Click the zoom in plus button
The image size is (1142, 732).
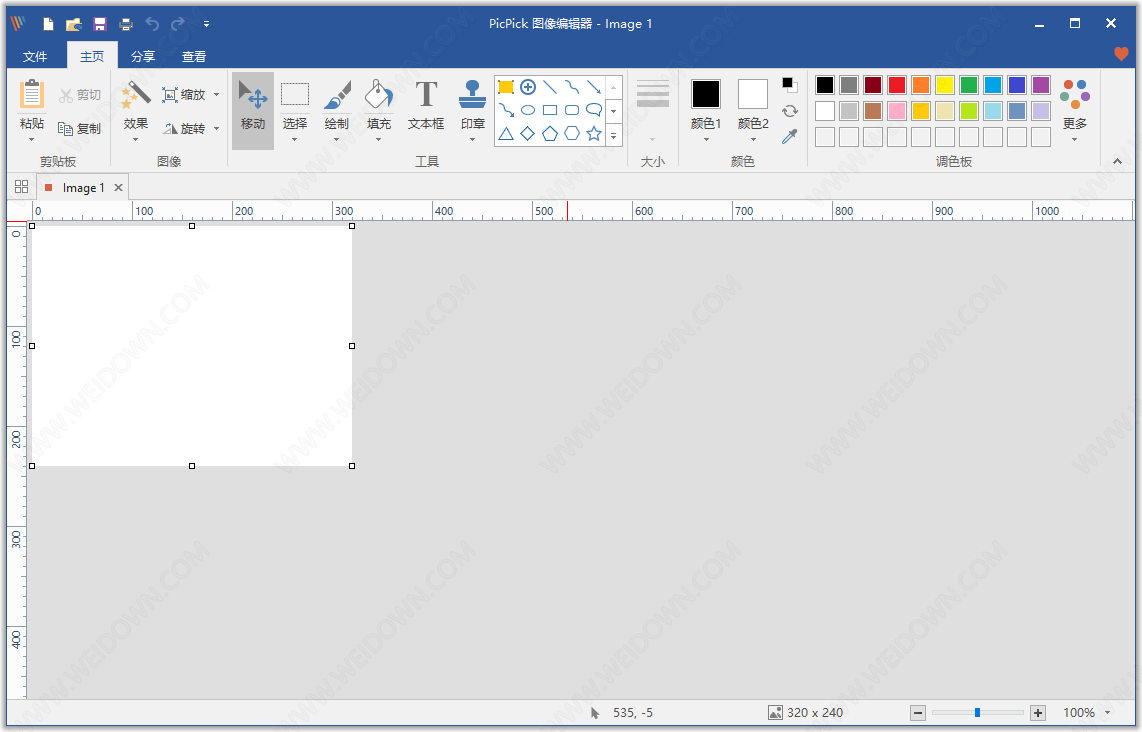[1038, 713]
